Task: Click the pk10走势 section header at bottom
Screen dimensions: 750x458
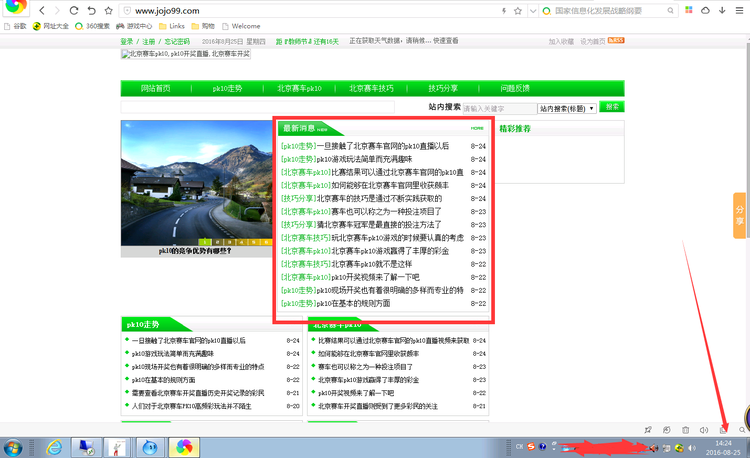Action: coord(143,325)
